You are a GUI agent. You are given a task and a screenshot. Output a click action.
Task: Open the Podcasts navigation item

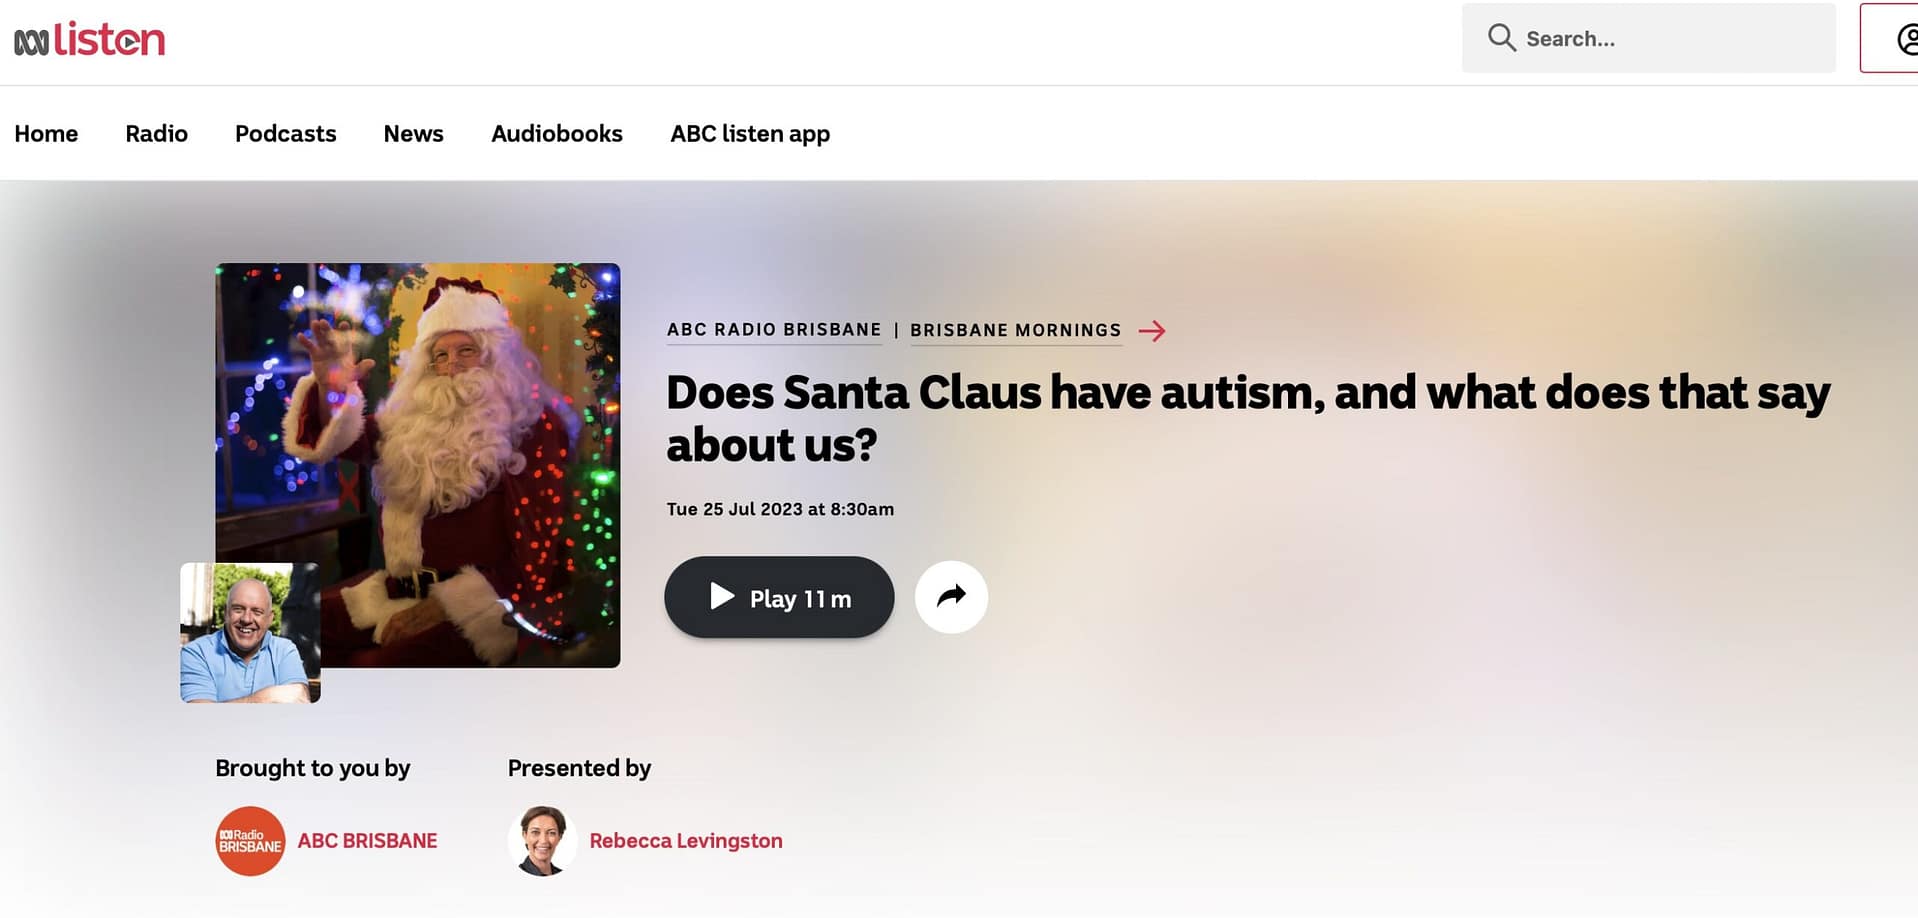285,133
